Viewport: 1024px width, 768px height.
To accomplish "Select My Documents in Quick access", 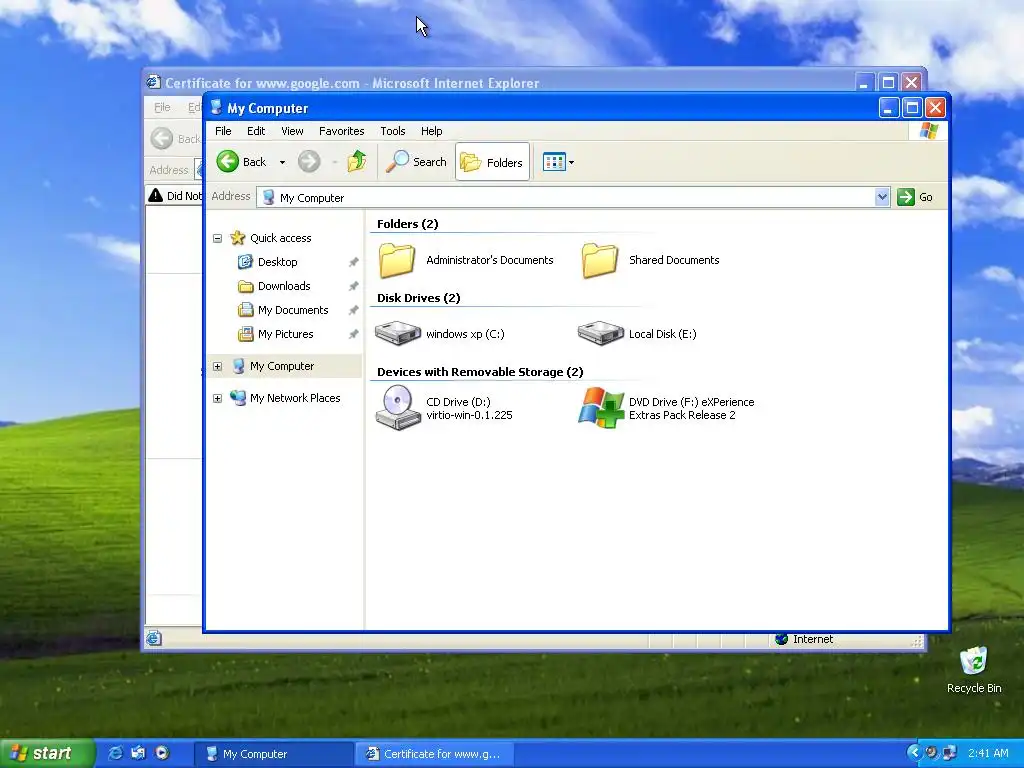I will 293,310.
